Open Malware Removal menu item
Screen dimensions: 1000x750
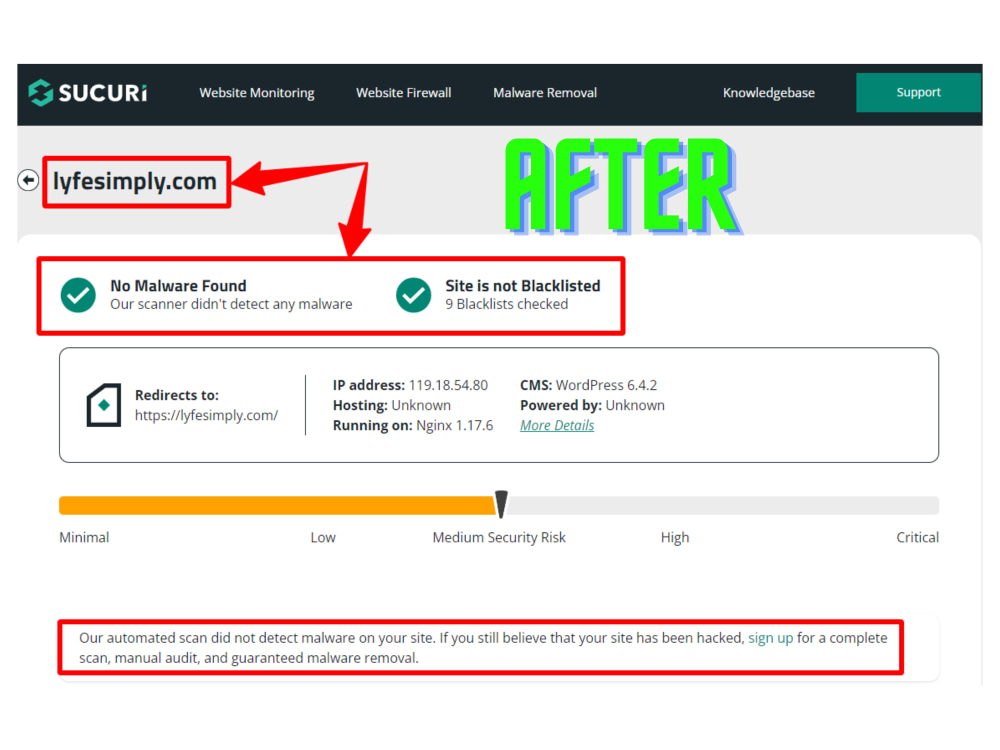(x=545, y=92)
